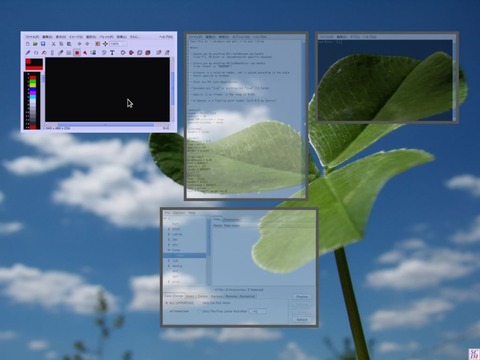
Task: Select the Outline Selection tool
Action: tap(139, 53)
